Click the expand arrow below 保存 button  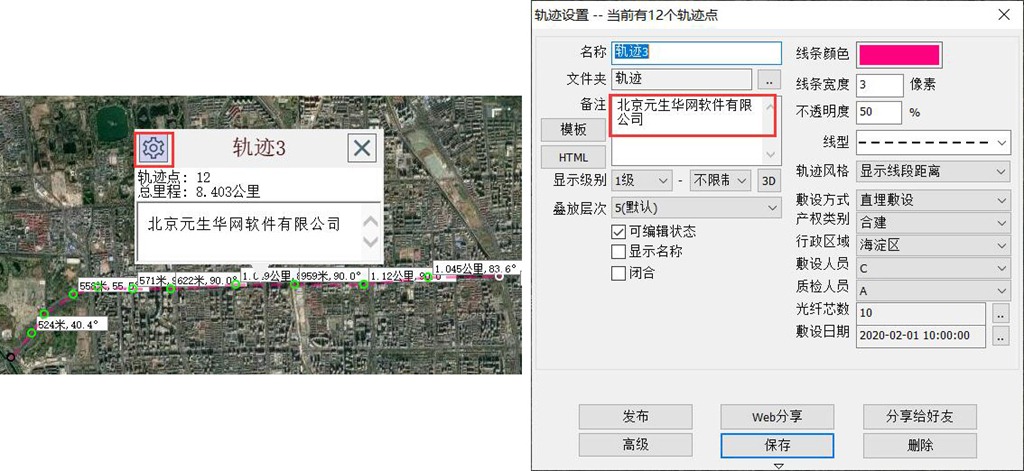[x=777, y=465]
